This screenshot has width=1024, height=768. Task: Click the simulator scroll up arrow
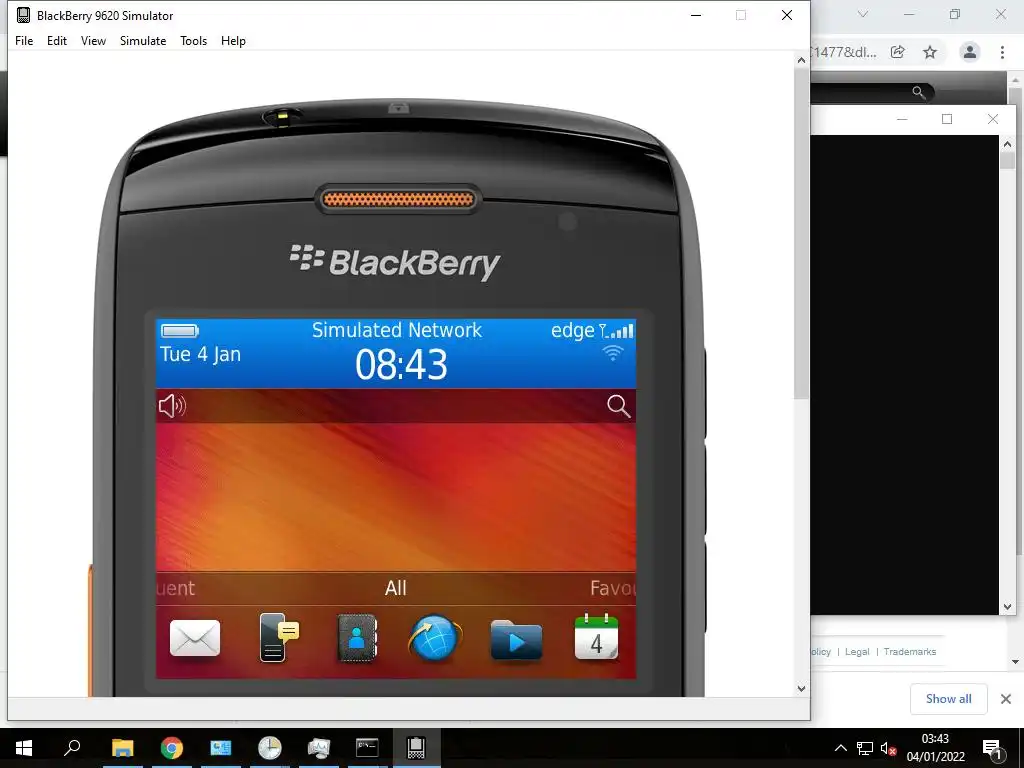[801, 60]
